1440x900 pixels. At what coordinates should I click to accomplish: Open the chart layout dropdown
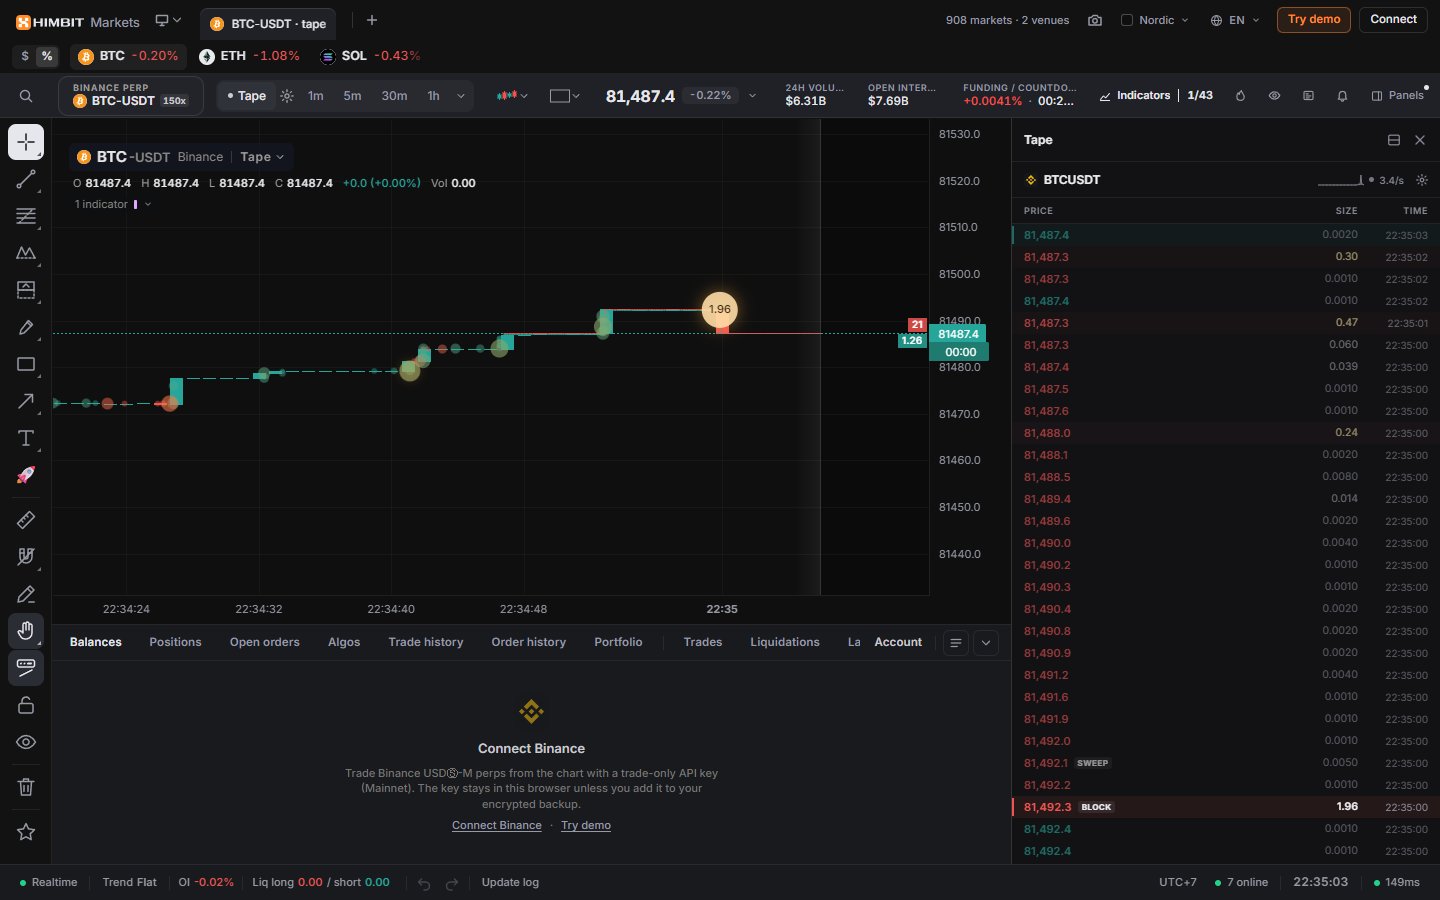pos(565,96)
